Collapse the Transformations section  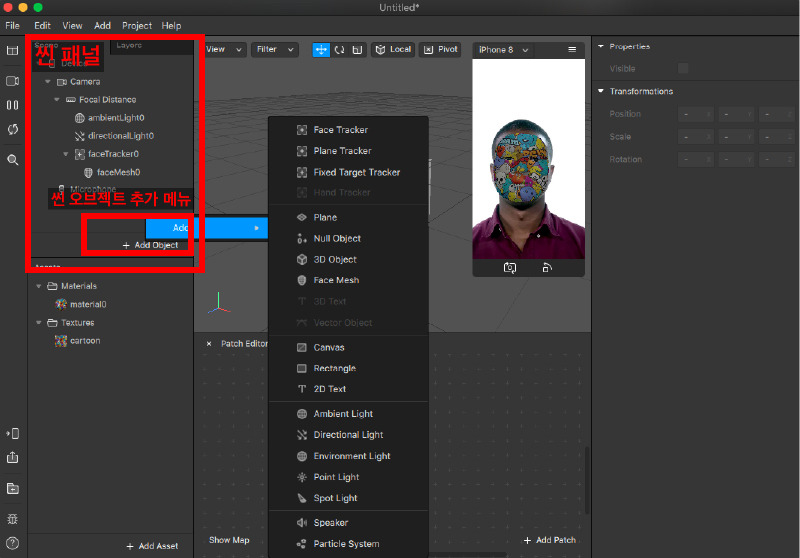click(601, 91)
